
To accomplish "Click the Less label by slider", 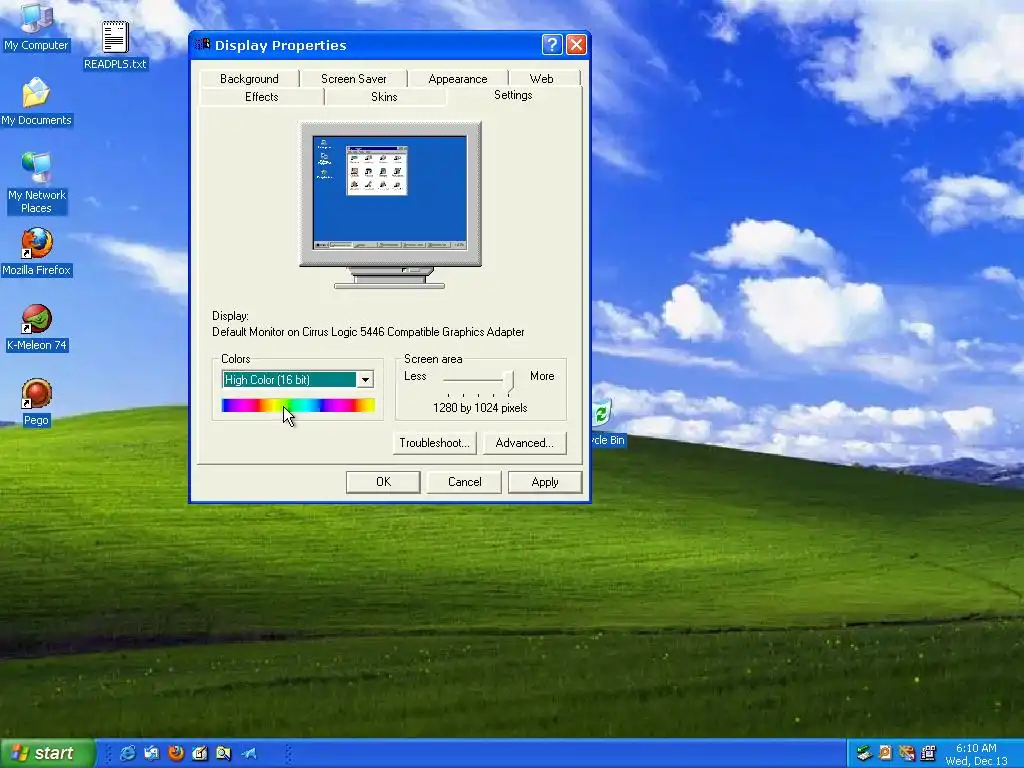I will (x=415, y=376).
